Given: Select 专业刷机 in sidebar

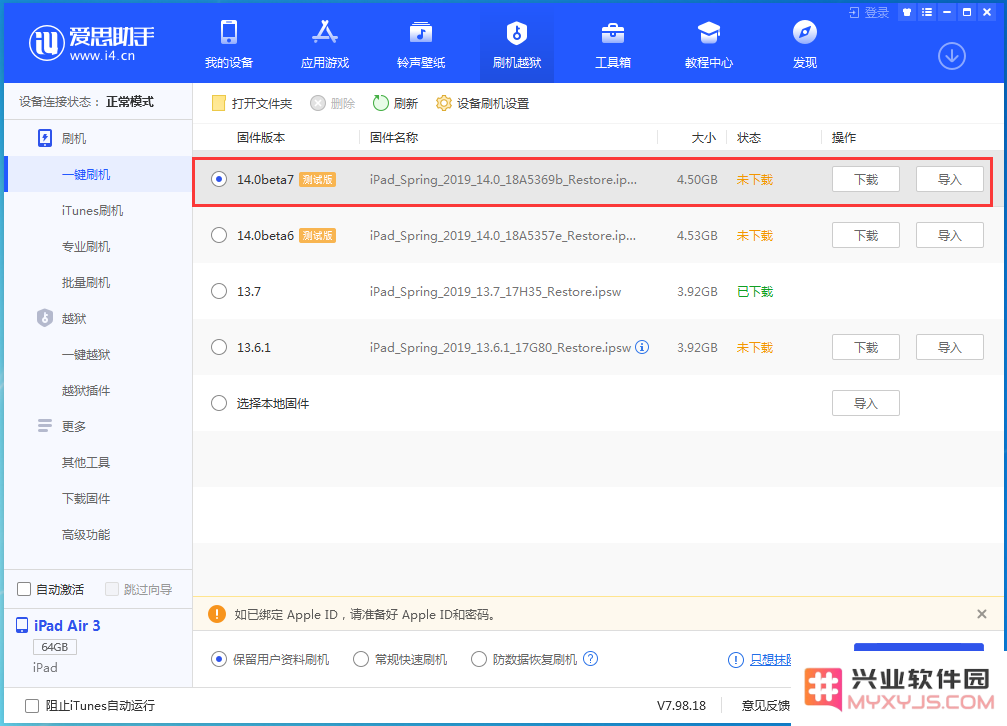Looking at the screenshot, I should (x=86, y=247).
